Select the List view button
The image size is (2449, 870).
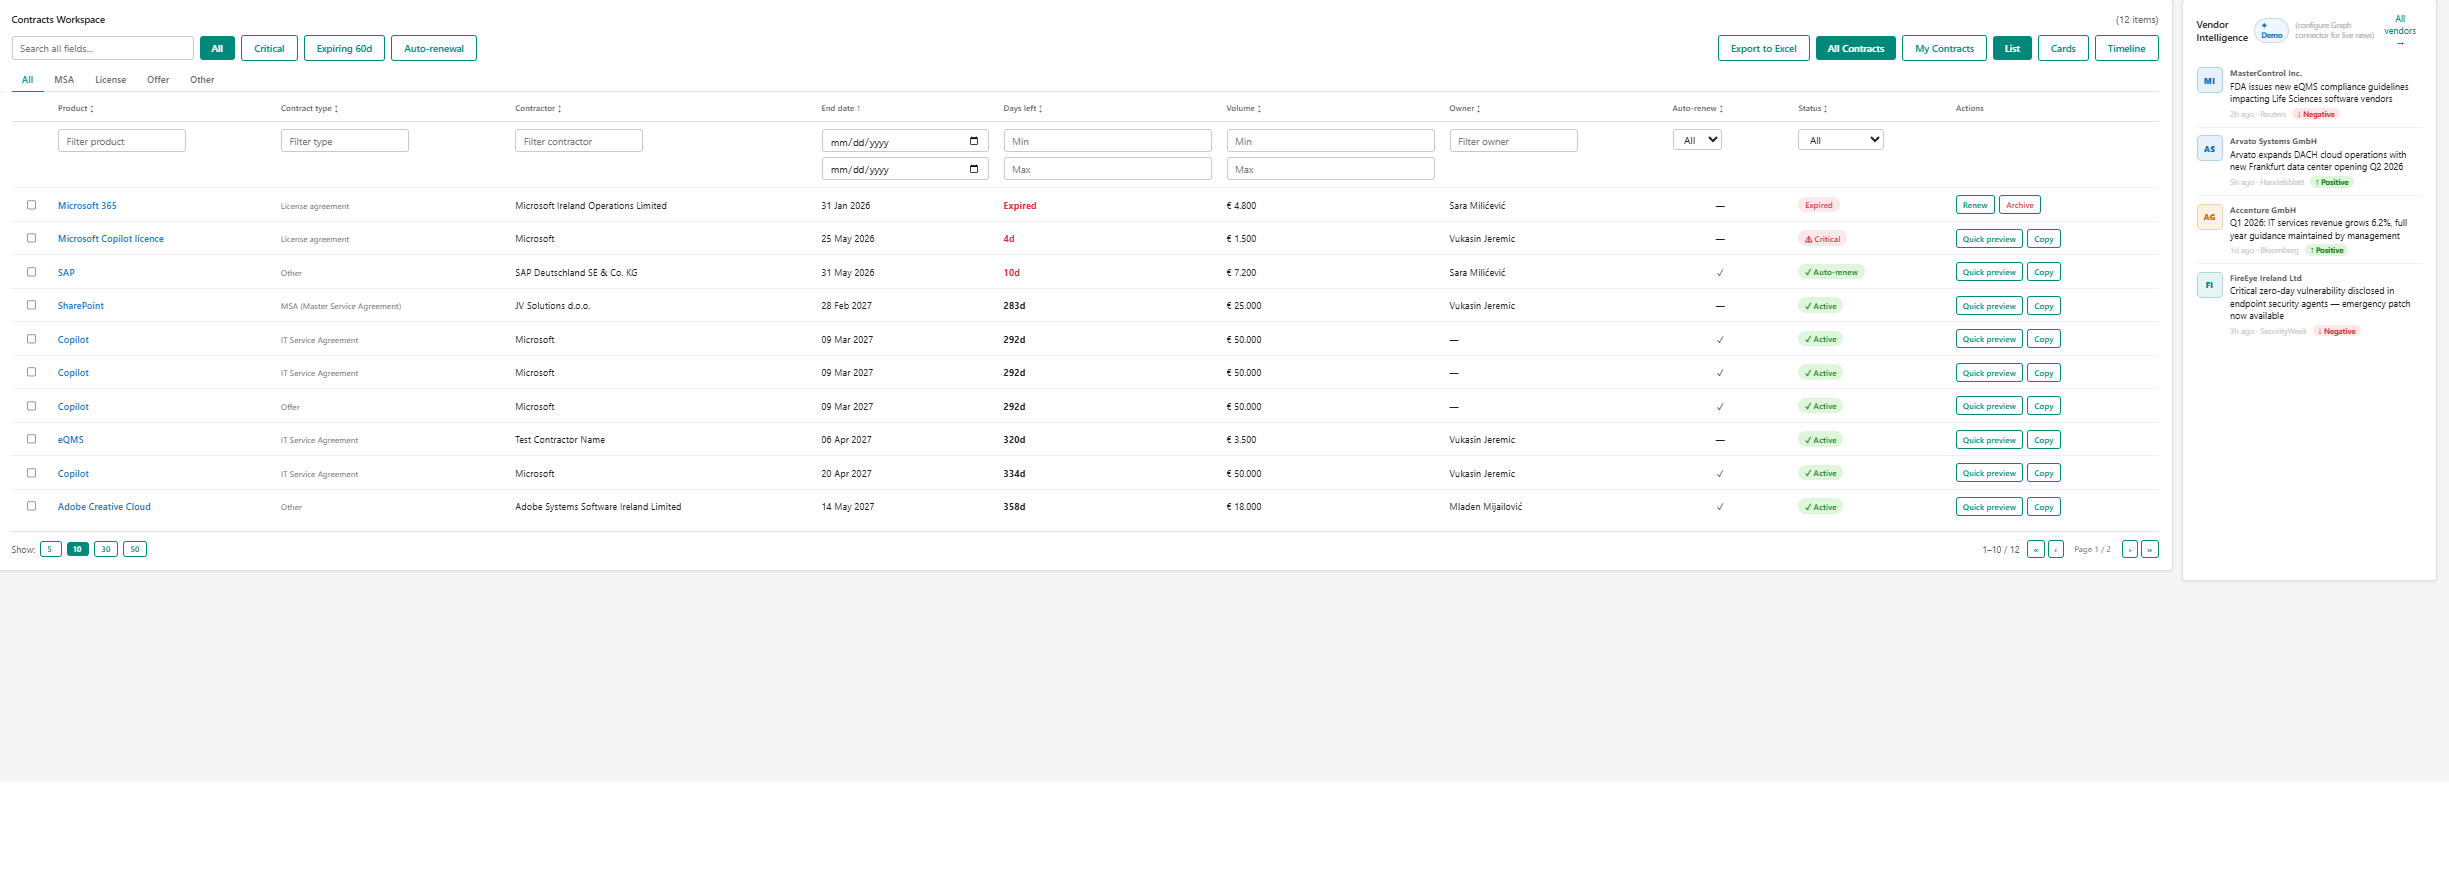pyautogui.click(x=2012, y=48)
